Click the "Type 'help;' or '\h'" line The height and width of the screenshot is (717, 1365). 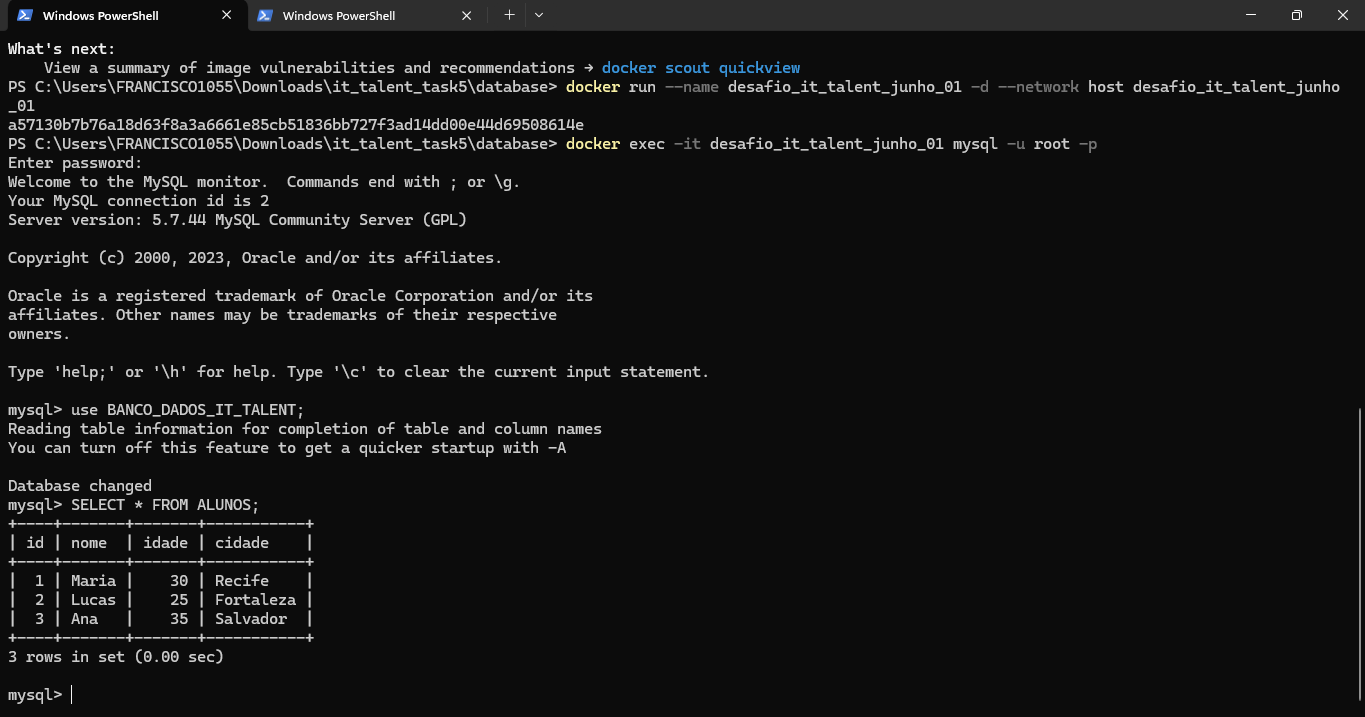coord(358,372)
